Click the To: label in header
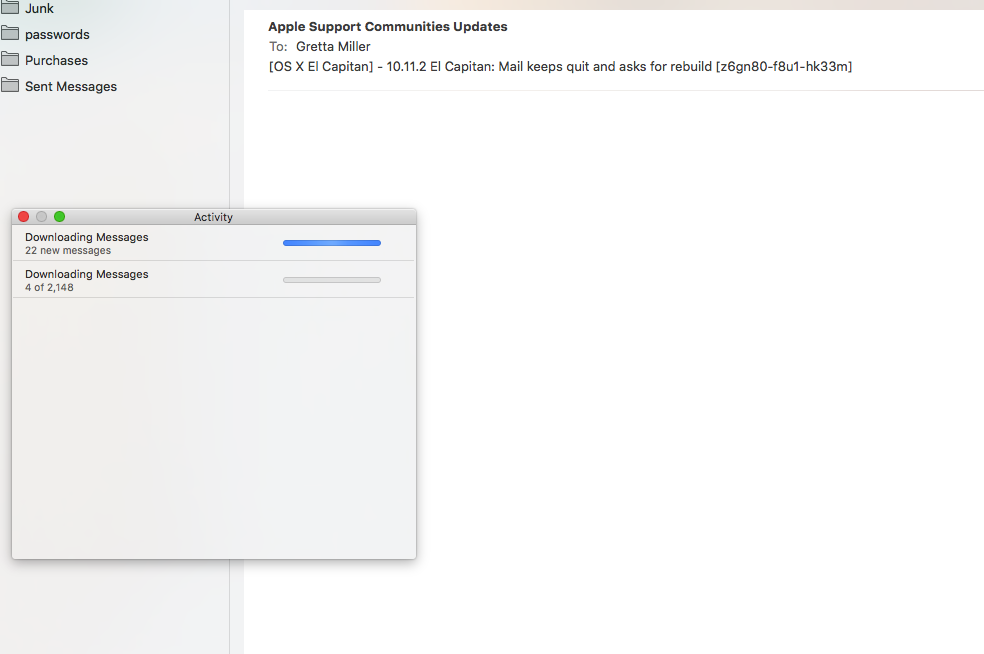The image size is (984, 654). click(278, 46)
